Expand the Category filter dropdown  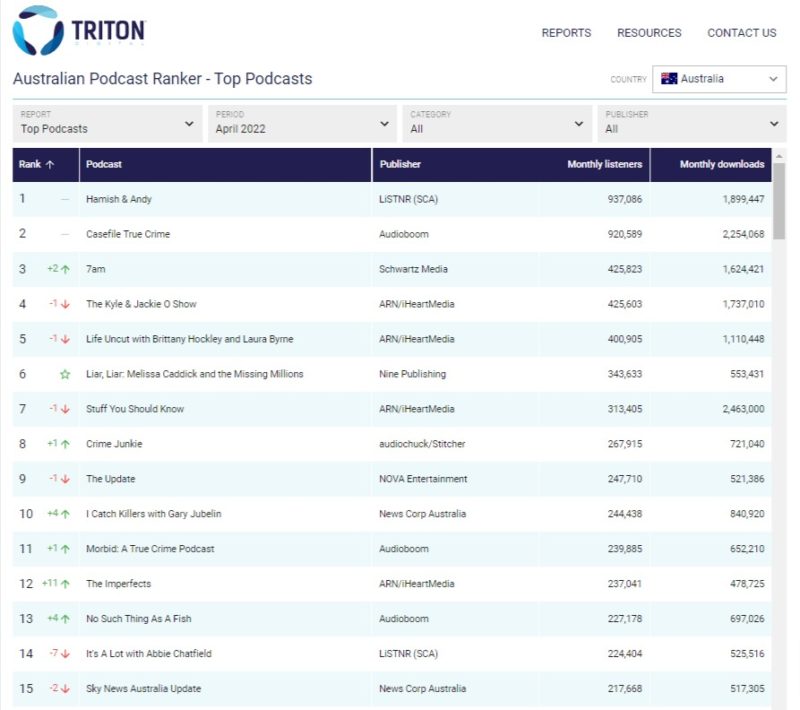click(x=497, y=123)
